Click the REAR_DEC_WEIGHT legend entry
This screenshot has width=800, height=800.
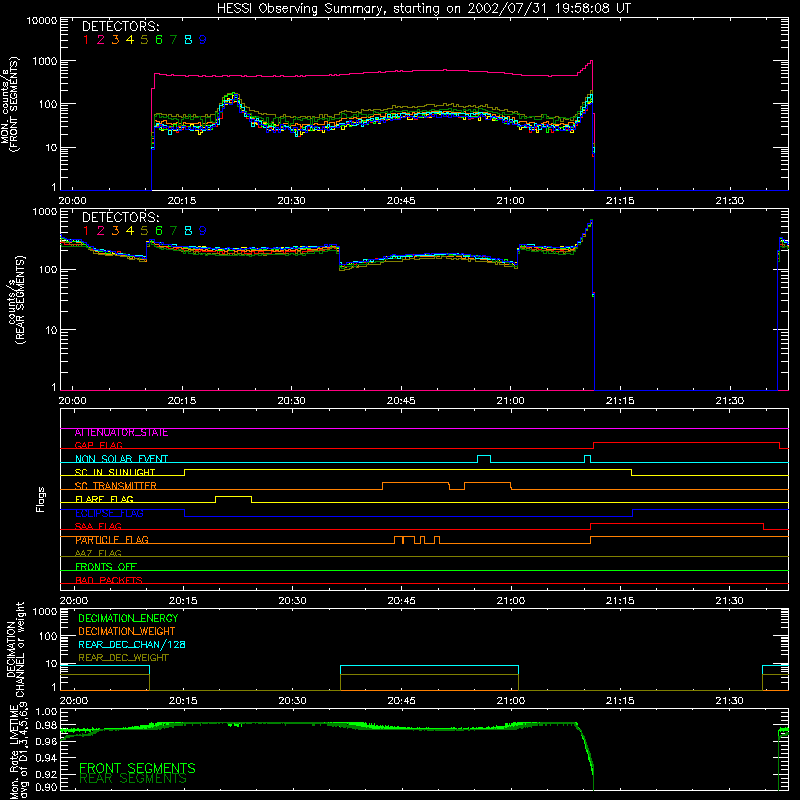click(123, 658)
